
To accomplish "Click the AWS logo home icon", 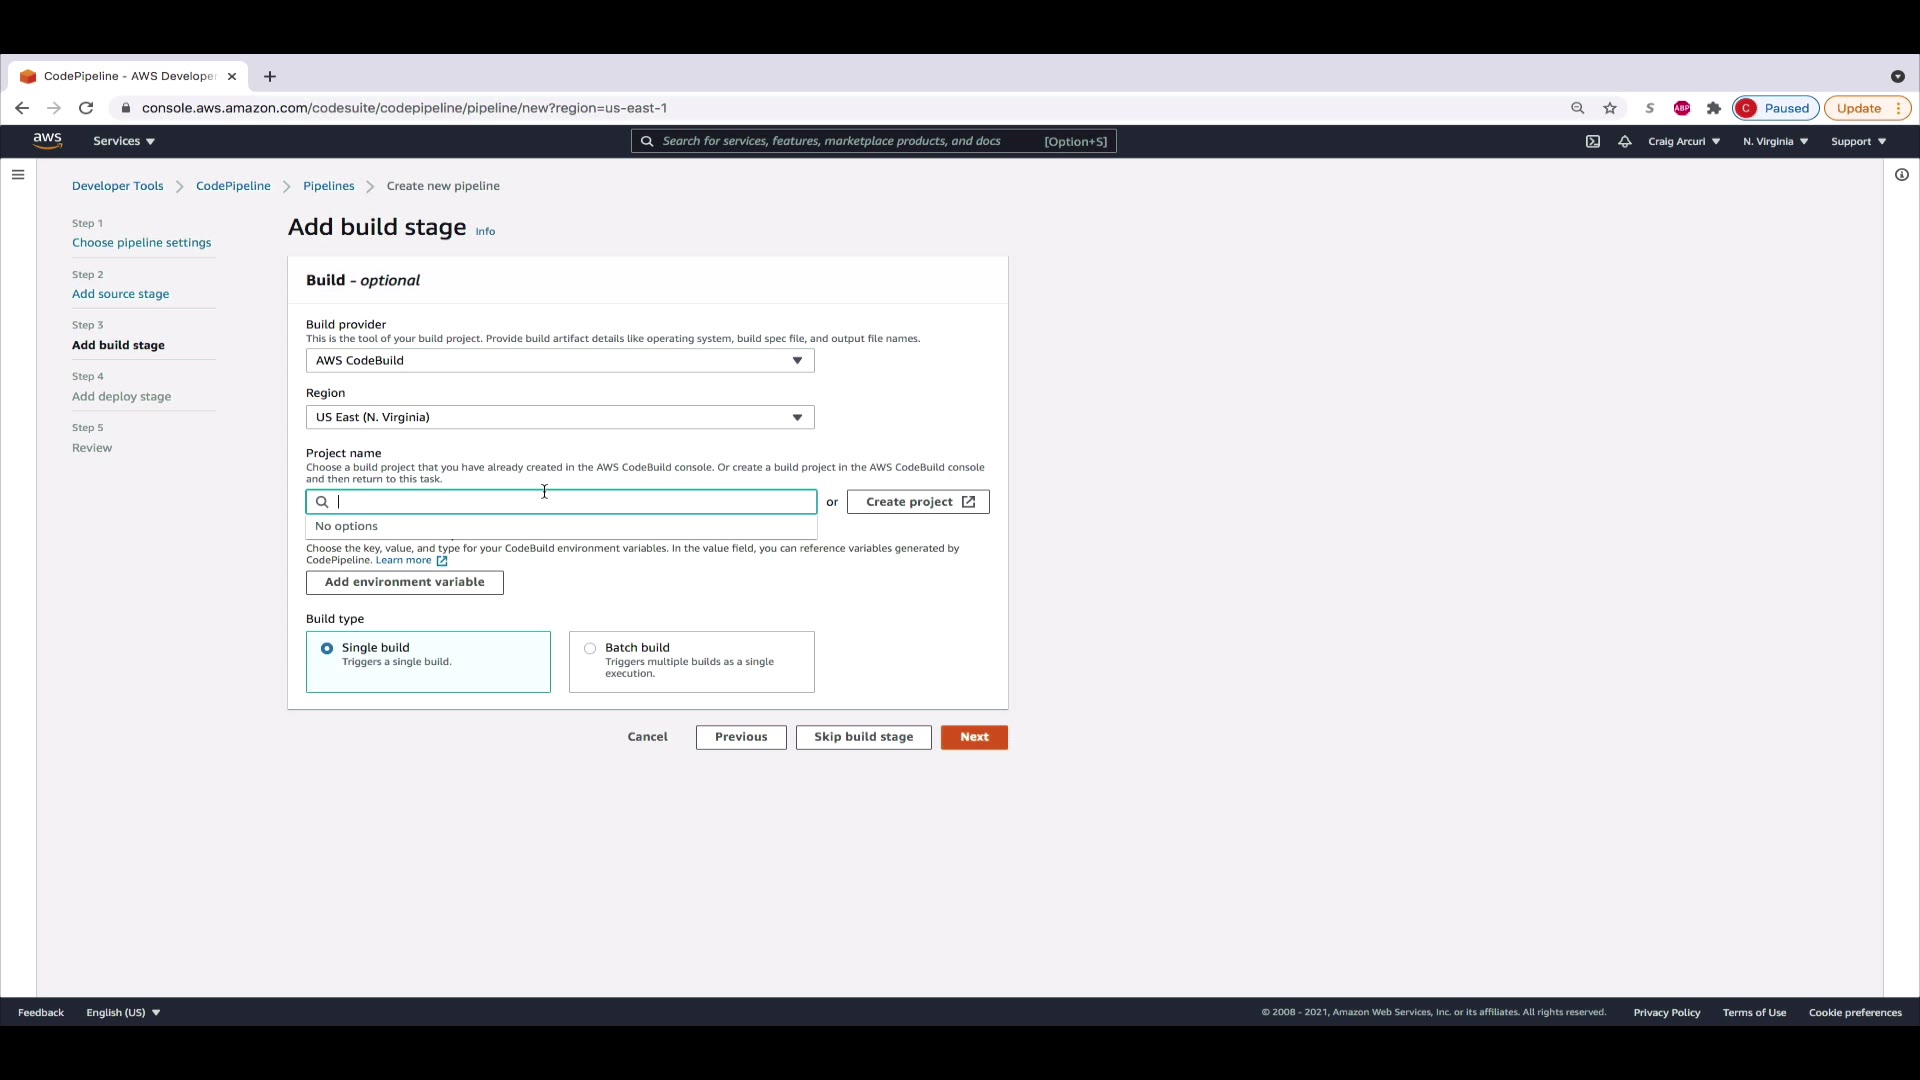I will click(x=47, y=141).
